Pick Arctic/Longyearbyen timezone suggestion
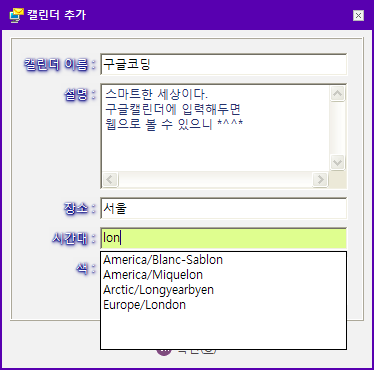374x370 pixels. (223, 290)
